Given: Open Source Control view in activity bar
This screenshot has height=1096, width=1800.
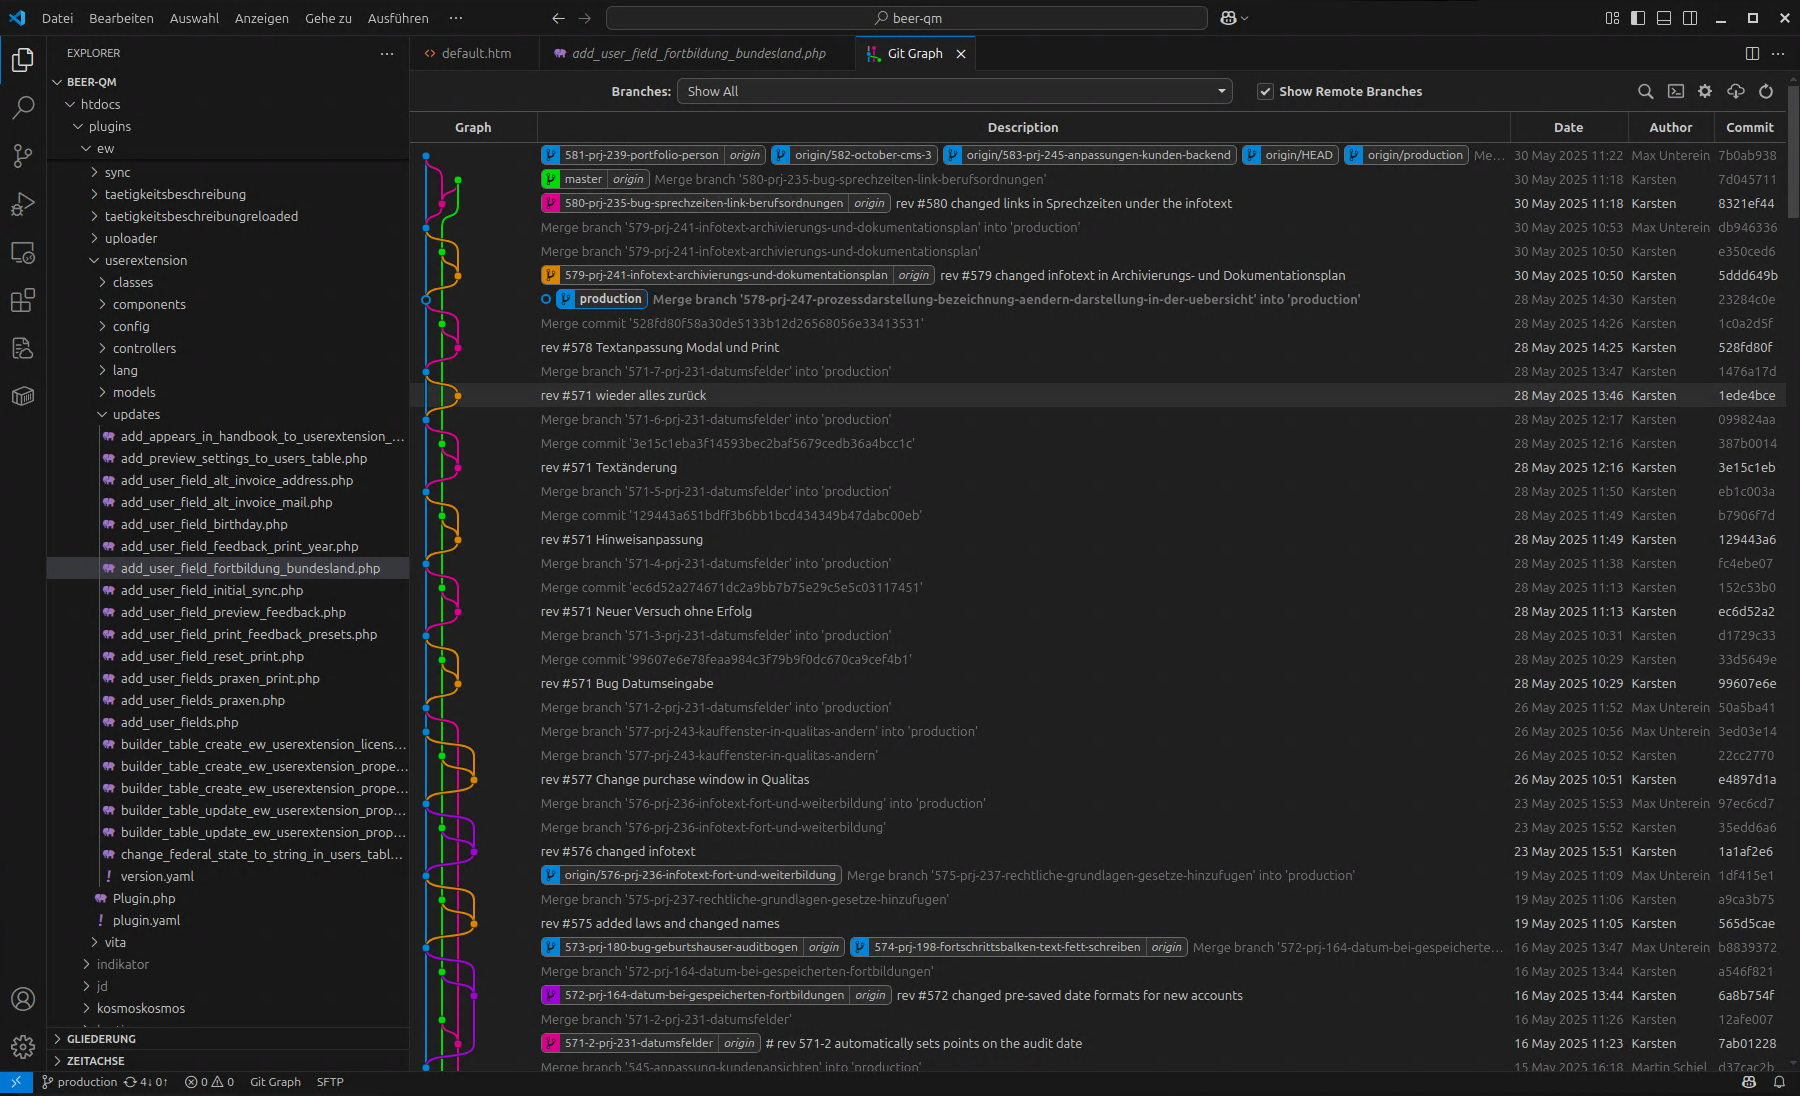Looking at the screenshot, I should [23, 156].
